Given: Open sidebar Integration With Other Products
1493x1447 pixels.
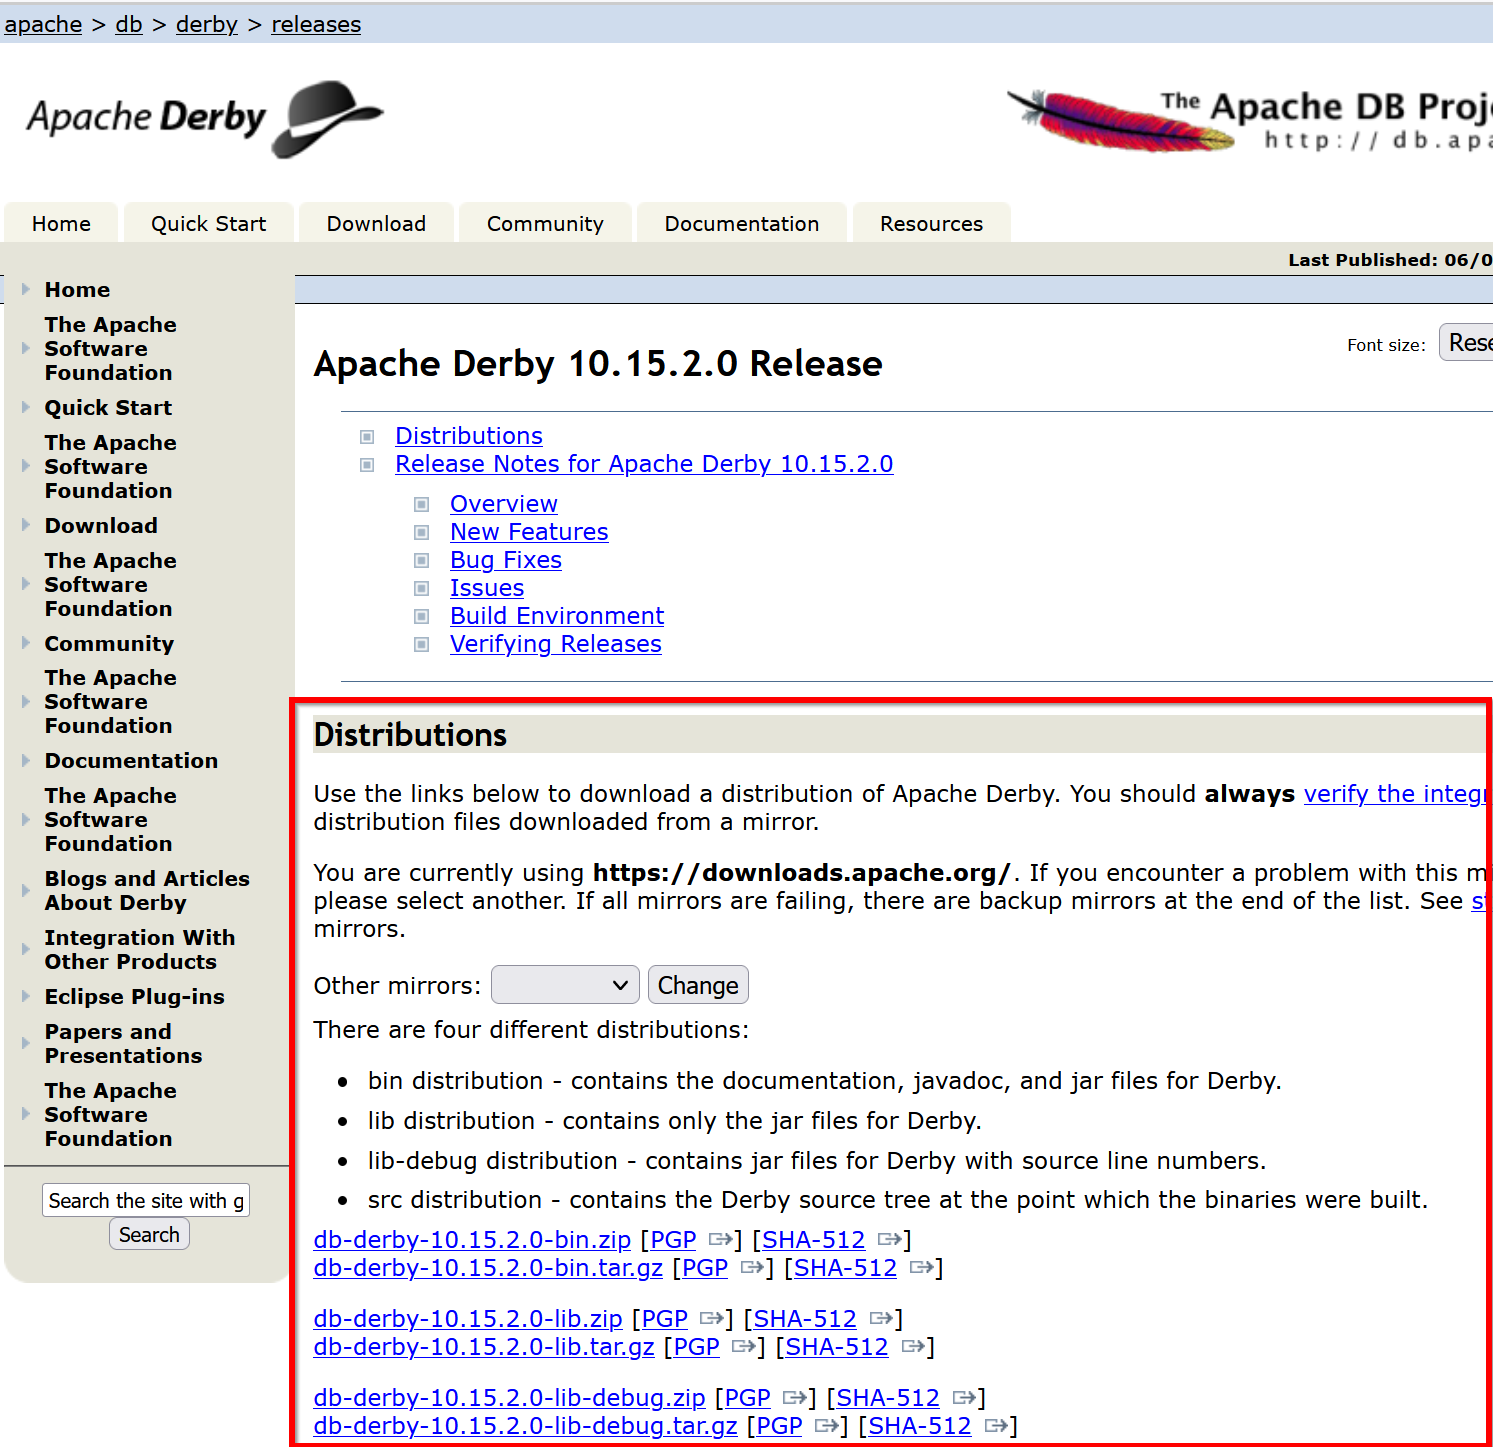Looking at the screenshot, I should click(140, 950).
